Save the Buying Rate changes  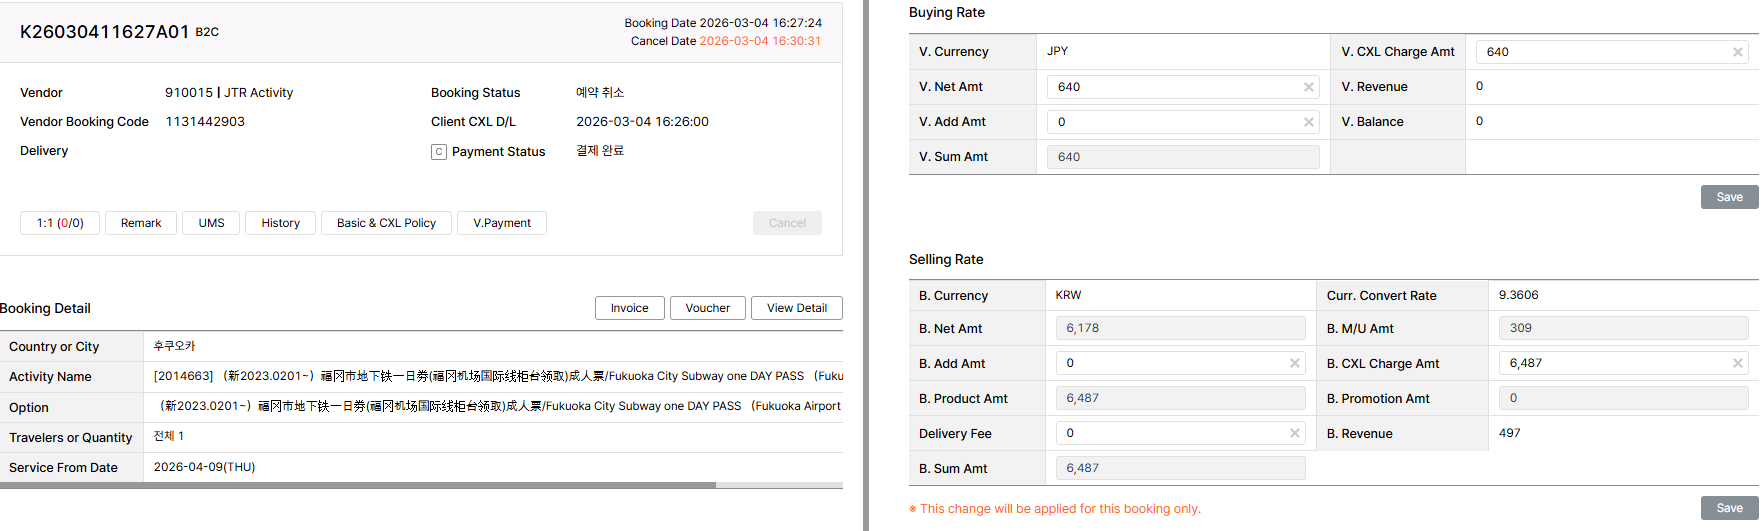pos(1729,197)
